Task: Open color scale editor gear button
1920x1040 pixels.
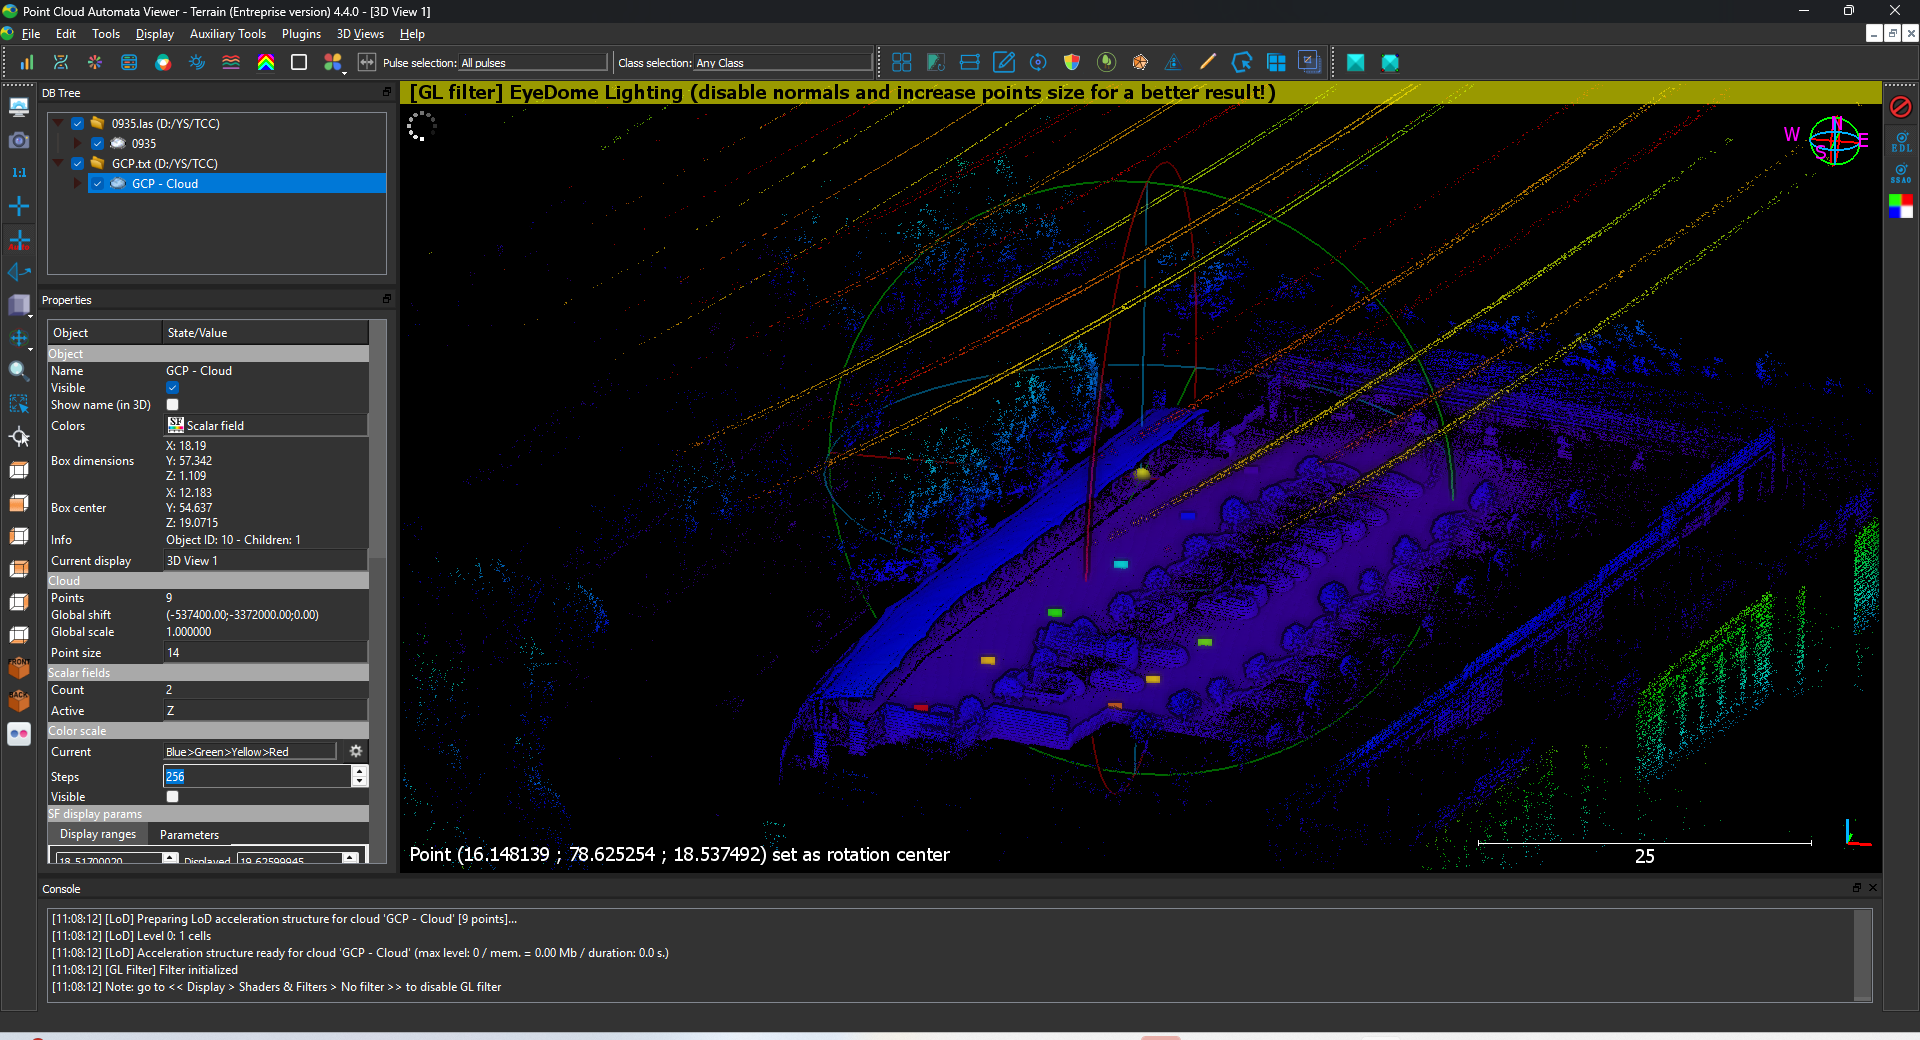Action: [356, 751]
